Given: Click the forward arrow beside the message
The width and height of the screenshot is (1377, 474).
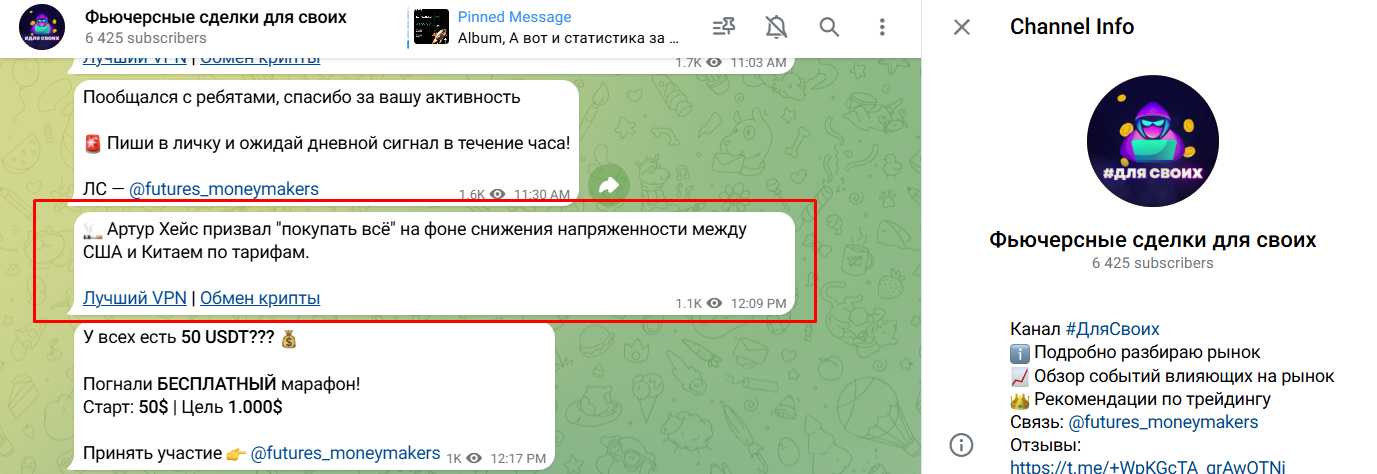Looking at the screenshot, I should 608,185.
